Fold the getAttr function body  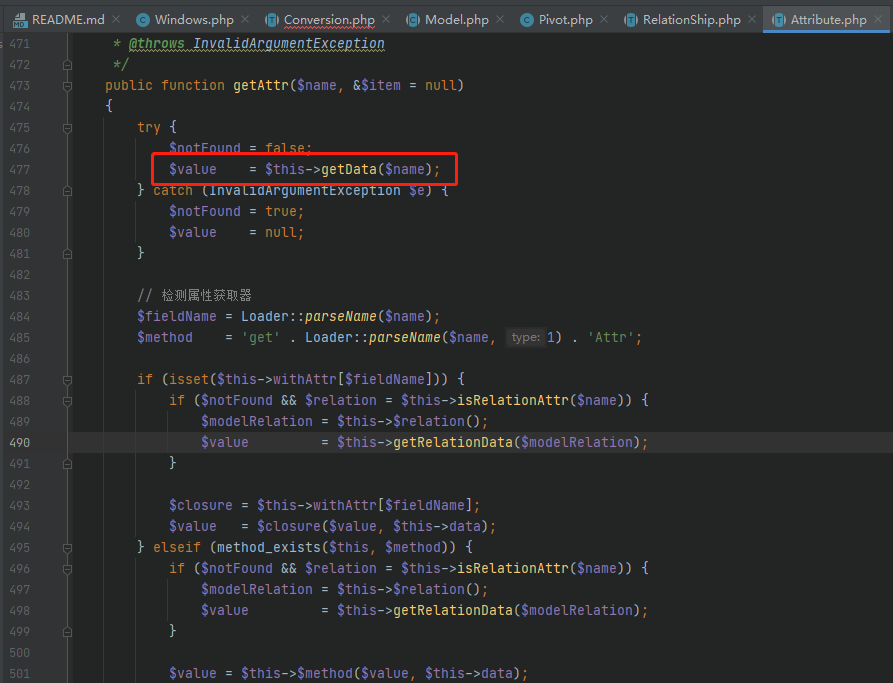67,85
